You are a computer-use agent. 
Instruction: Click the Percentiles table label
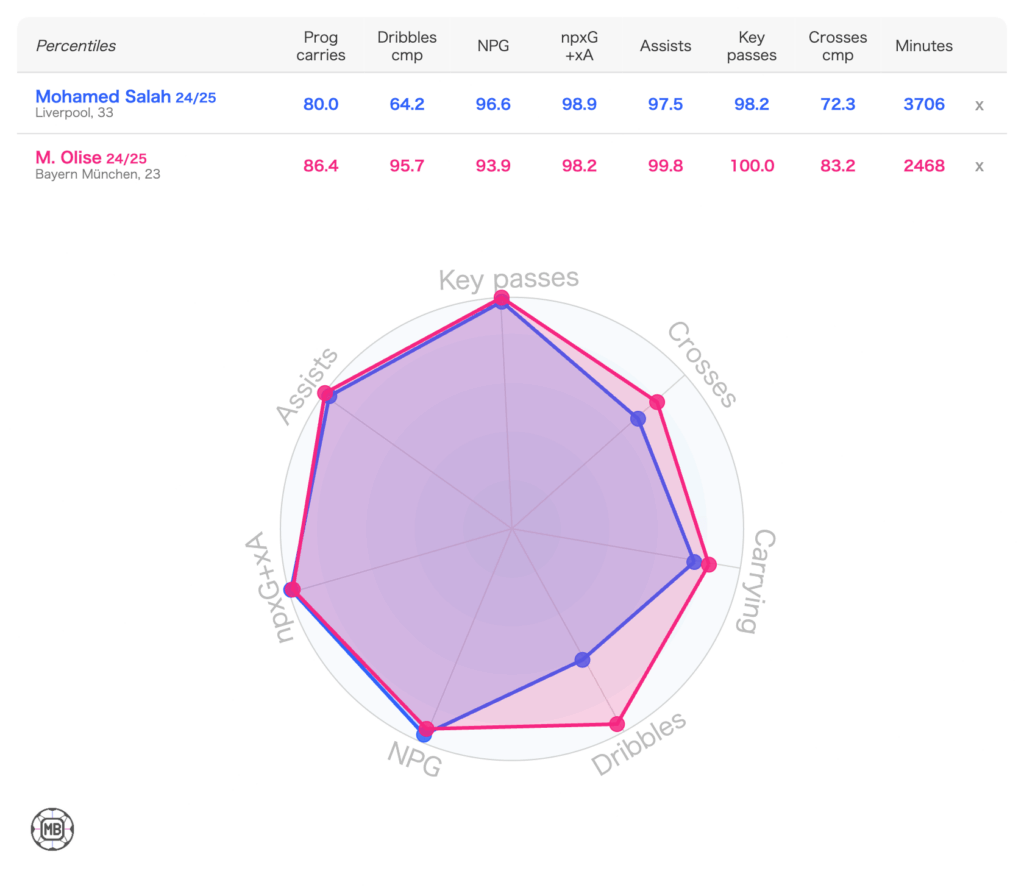tap(76, 46)
